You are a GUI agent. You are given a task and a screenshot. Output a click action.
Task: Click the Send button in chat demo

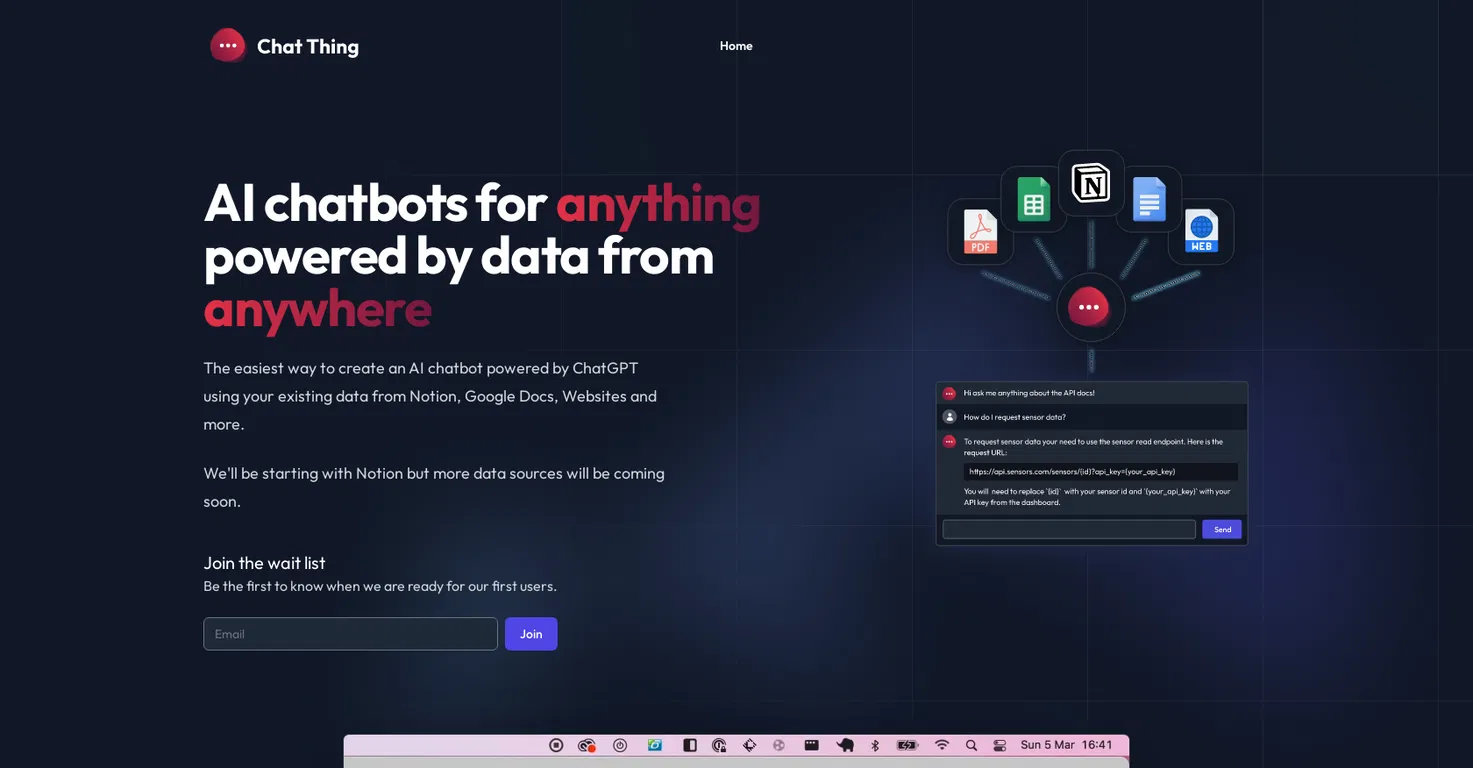tap(1222, 529)
